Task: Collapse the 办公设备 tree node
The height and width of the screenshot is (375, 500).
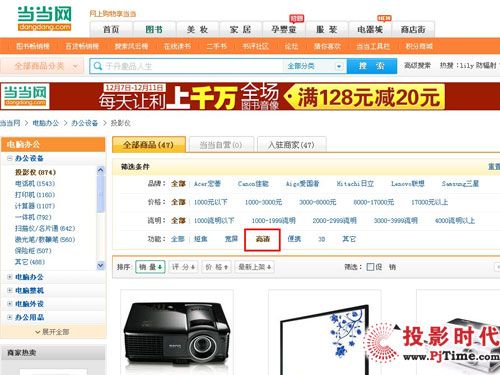Action: [x=10, y=158]
